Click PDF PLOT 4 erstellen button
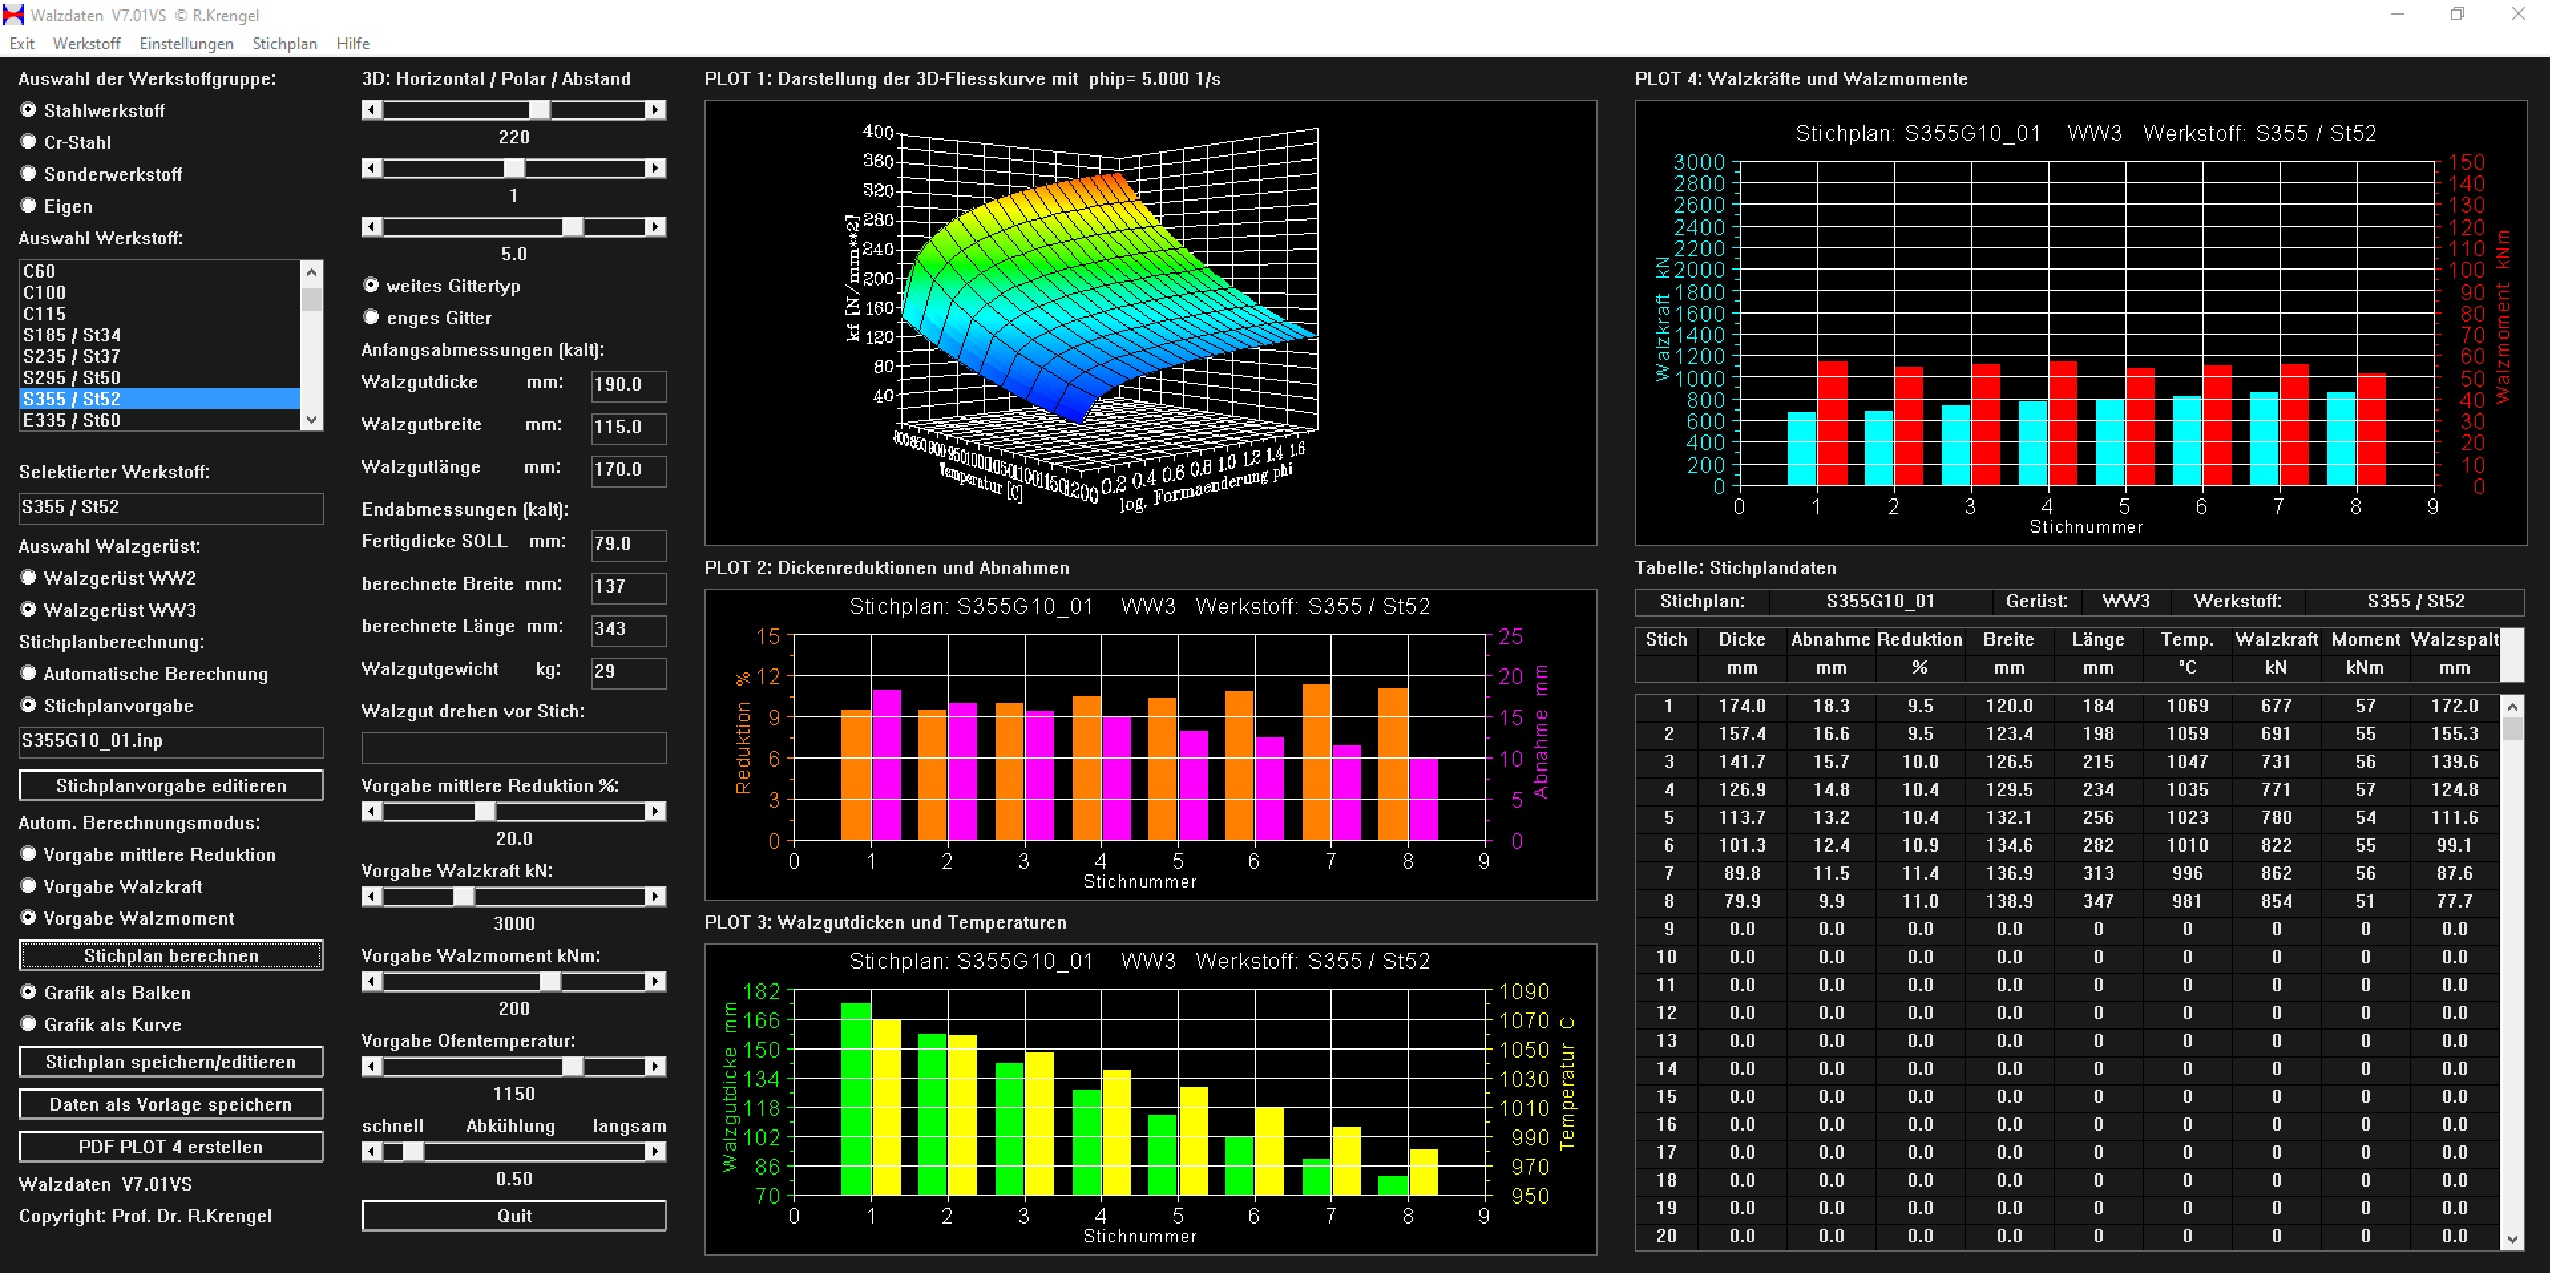This screenshot has height=1273, width=2550. [171, 1147]
